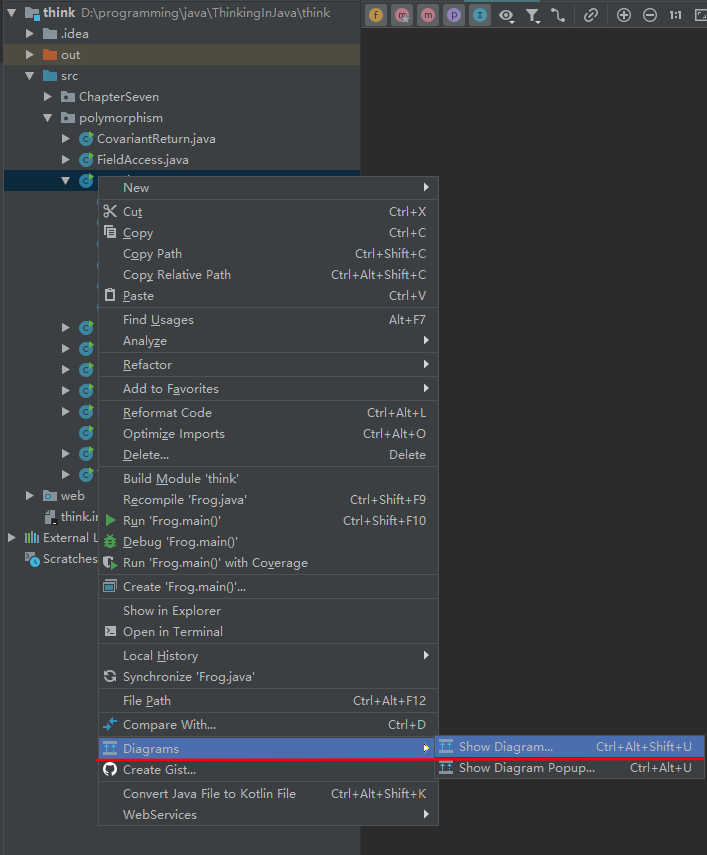
Task: Collapse the src folder
Action: coord(30,76)
